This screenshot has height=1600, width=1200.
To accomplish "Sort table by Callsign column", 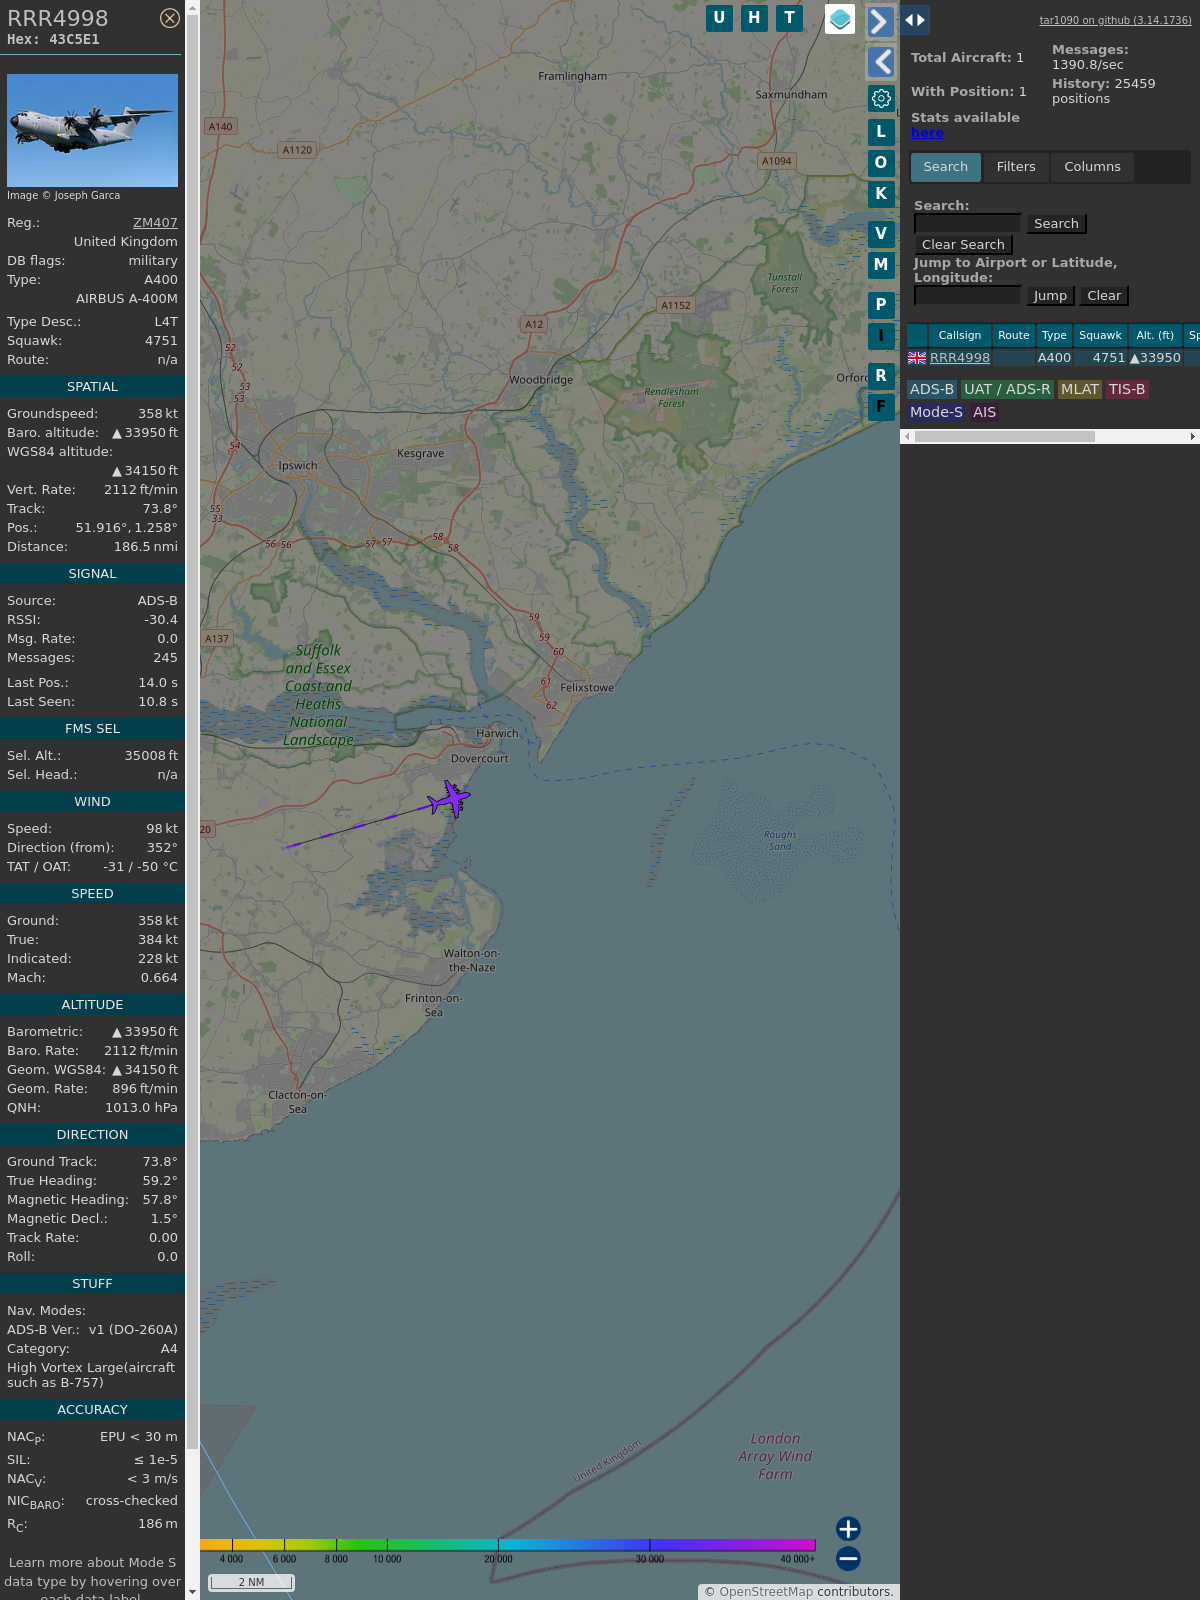I will click(x=959, y=335).
